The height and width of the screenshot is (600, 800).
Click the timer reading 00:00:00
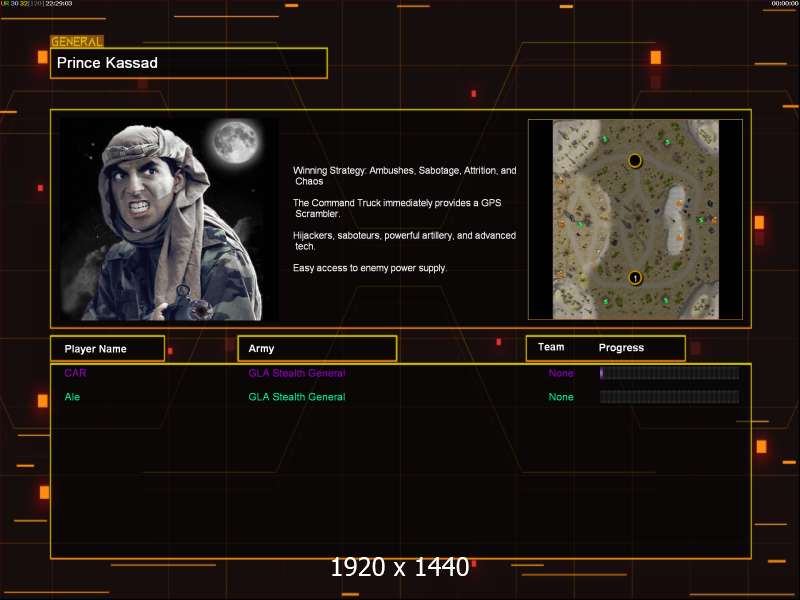point(785,4)
